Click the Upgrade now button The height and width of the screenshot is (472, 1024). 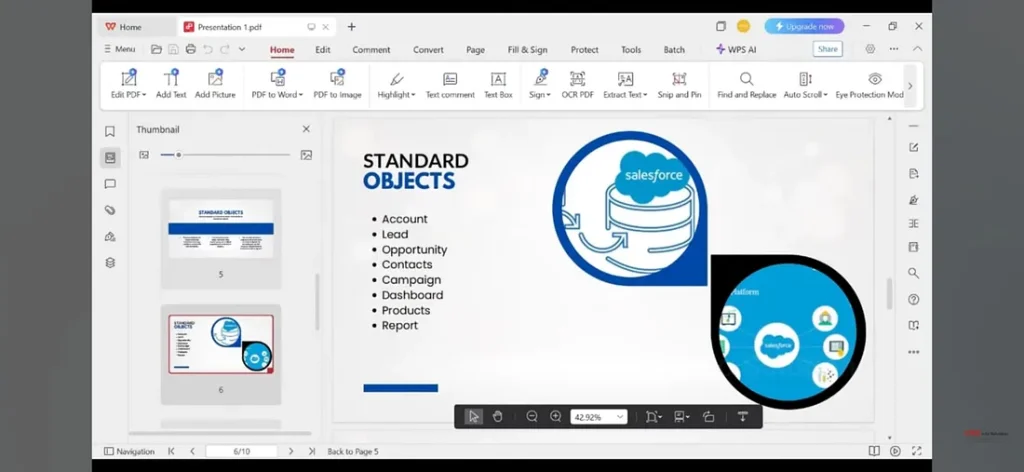(x=804, y=26)
